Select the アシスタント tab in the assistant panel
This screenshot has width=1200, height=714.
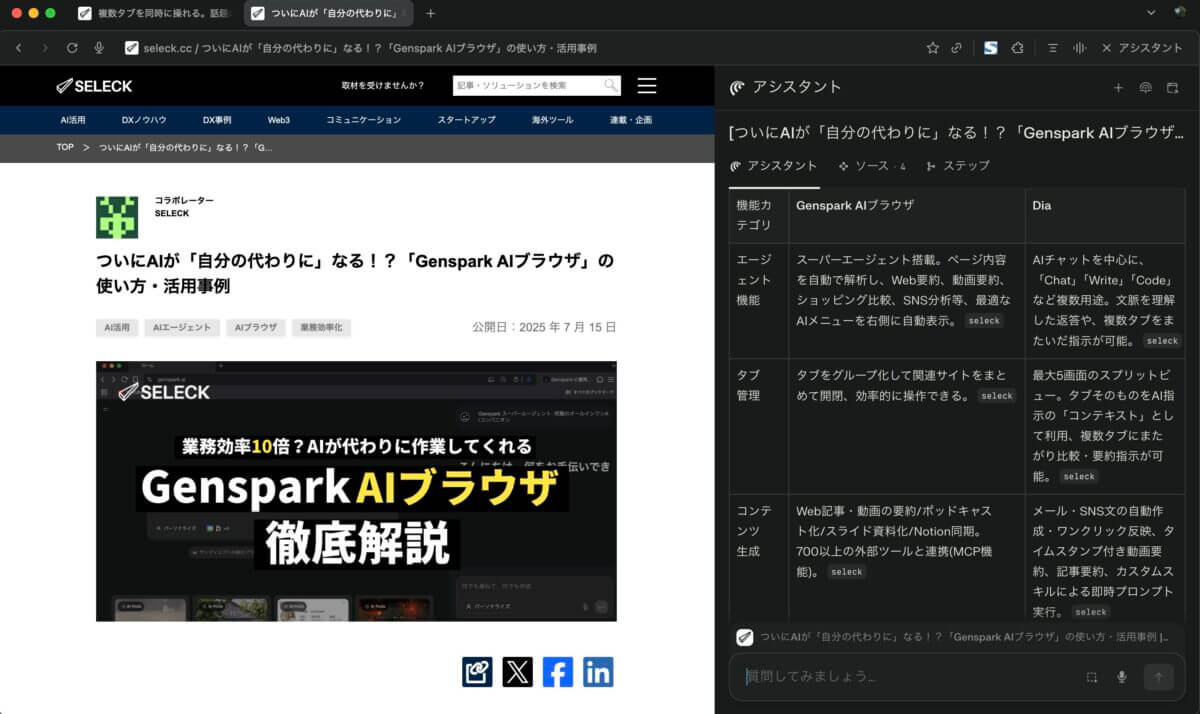(774, 166)
